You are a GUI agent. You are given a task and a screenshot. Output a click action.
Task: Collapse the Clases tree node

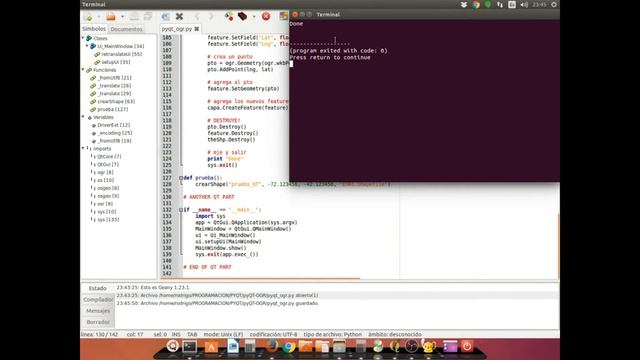(83, 38)
